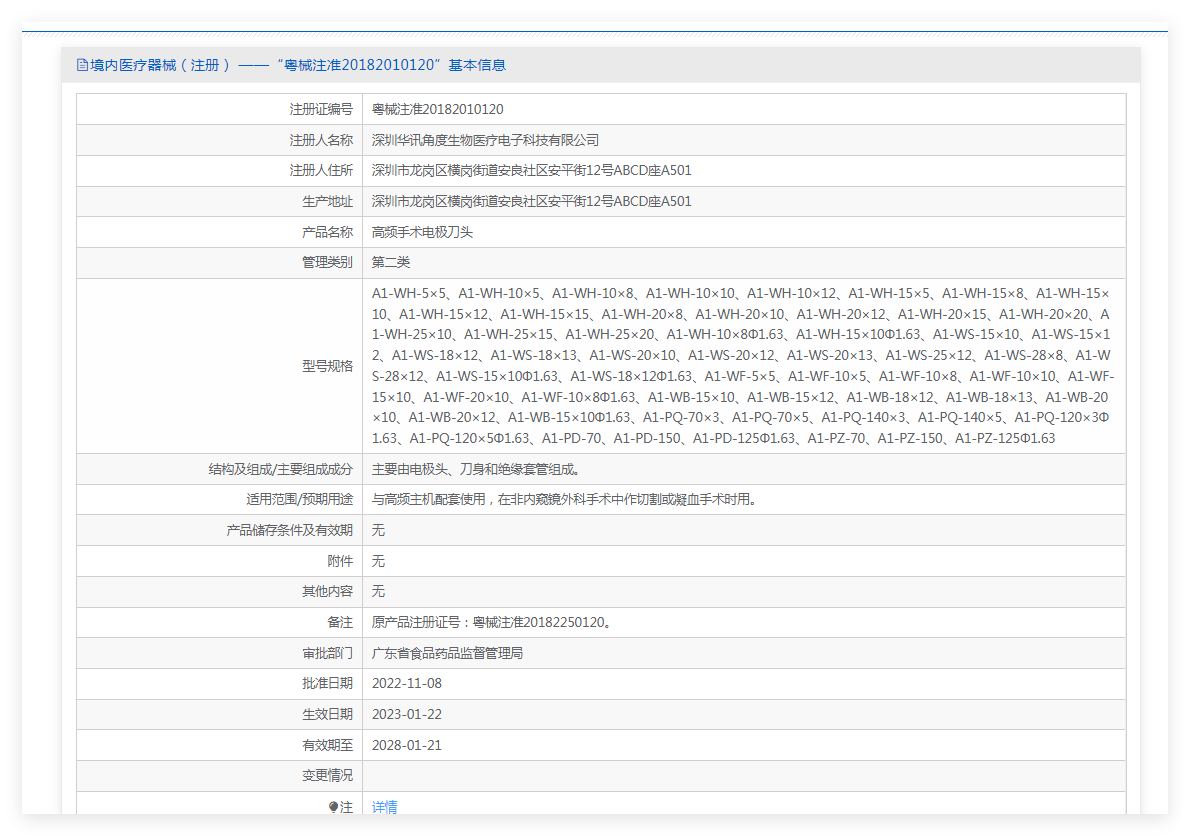
Task: Click the 注册人名称 label
Action: (x=321, y=140)
